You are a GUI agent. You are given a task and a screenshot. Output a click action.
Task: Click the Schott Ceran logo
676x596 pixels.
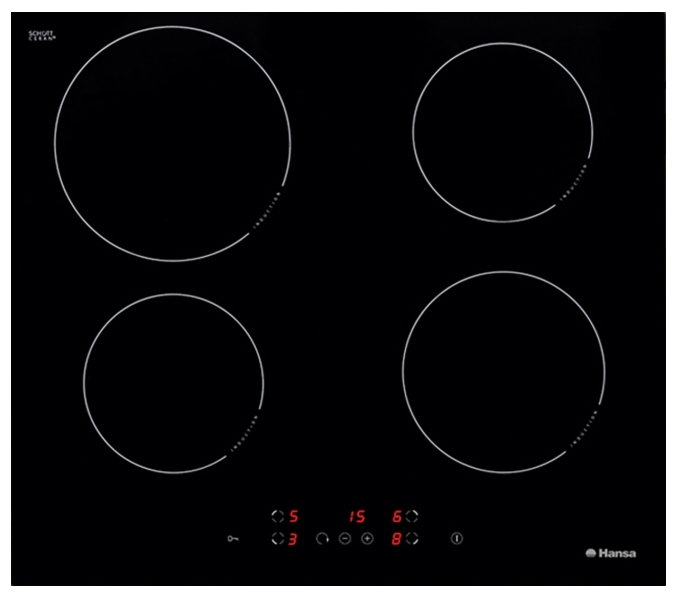point(40,36)
